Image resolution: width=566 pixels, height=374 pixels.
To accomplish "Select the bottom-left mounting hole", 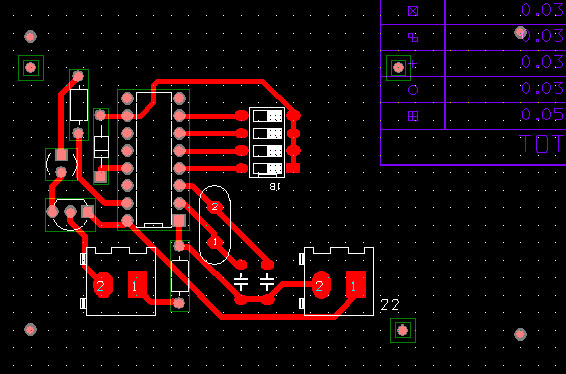I will tap(30, 329).
